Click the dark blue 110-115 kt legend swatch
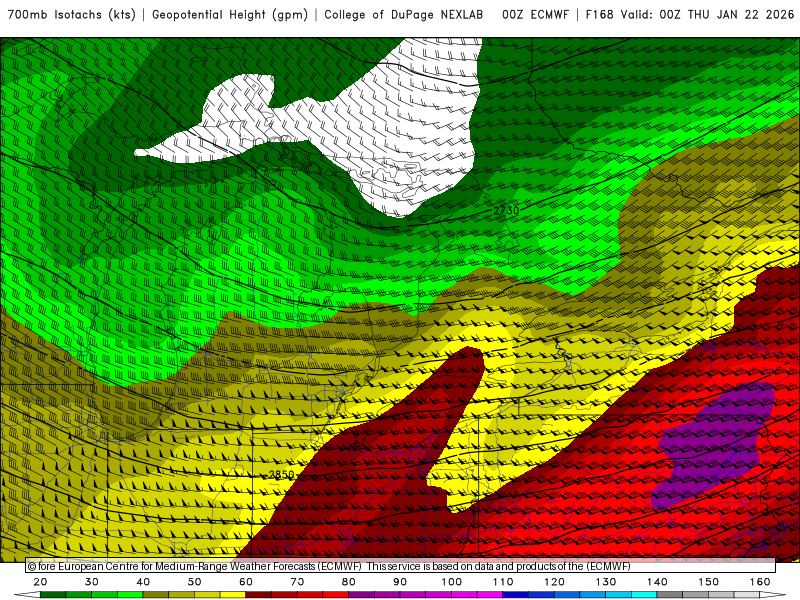 [516, 594]
